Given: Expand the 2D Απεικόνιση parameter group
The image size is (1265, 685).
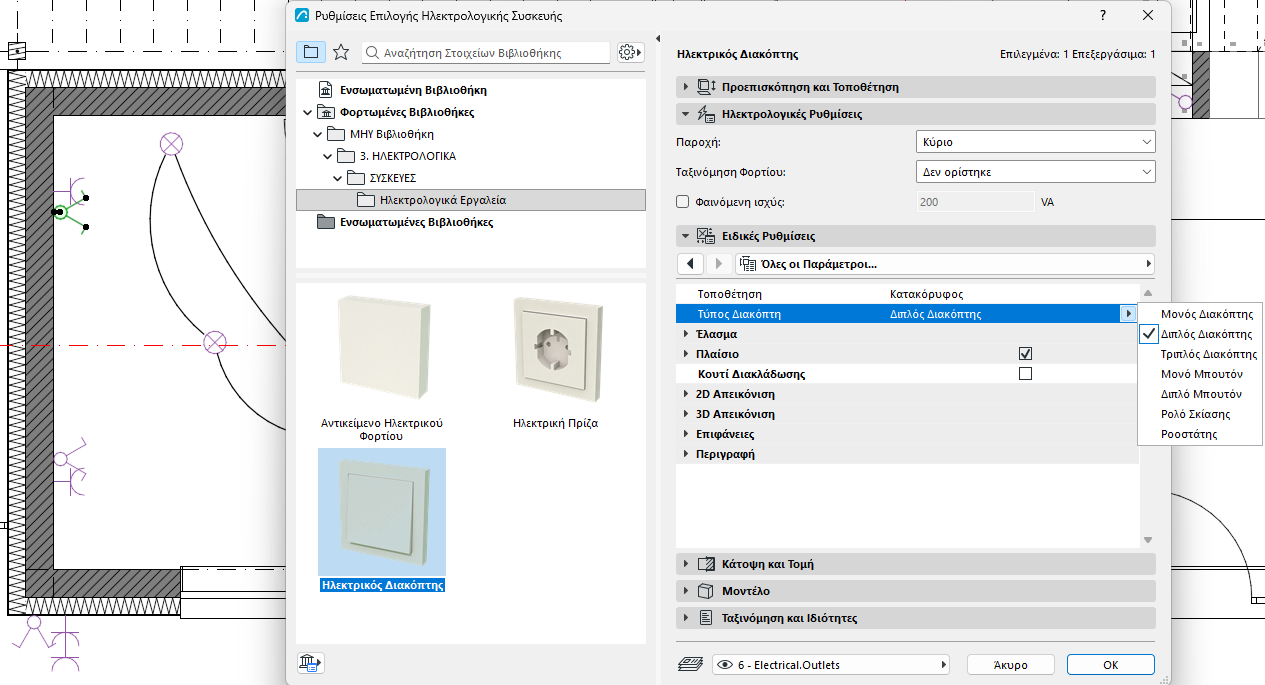Looking at the screenshot, I should click(685, 394).
